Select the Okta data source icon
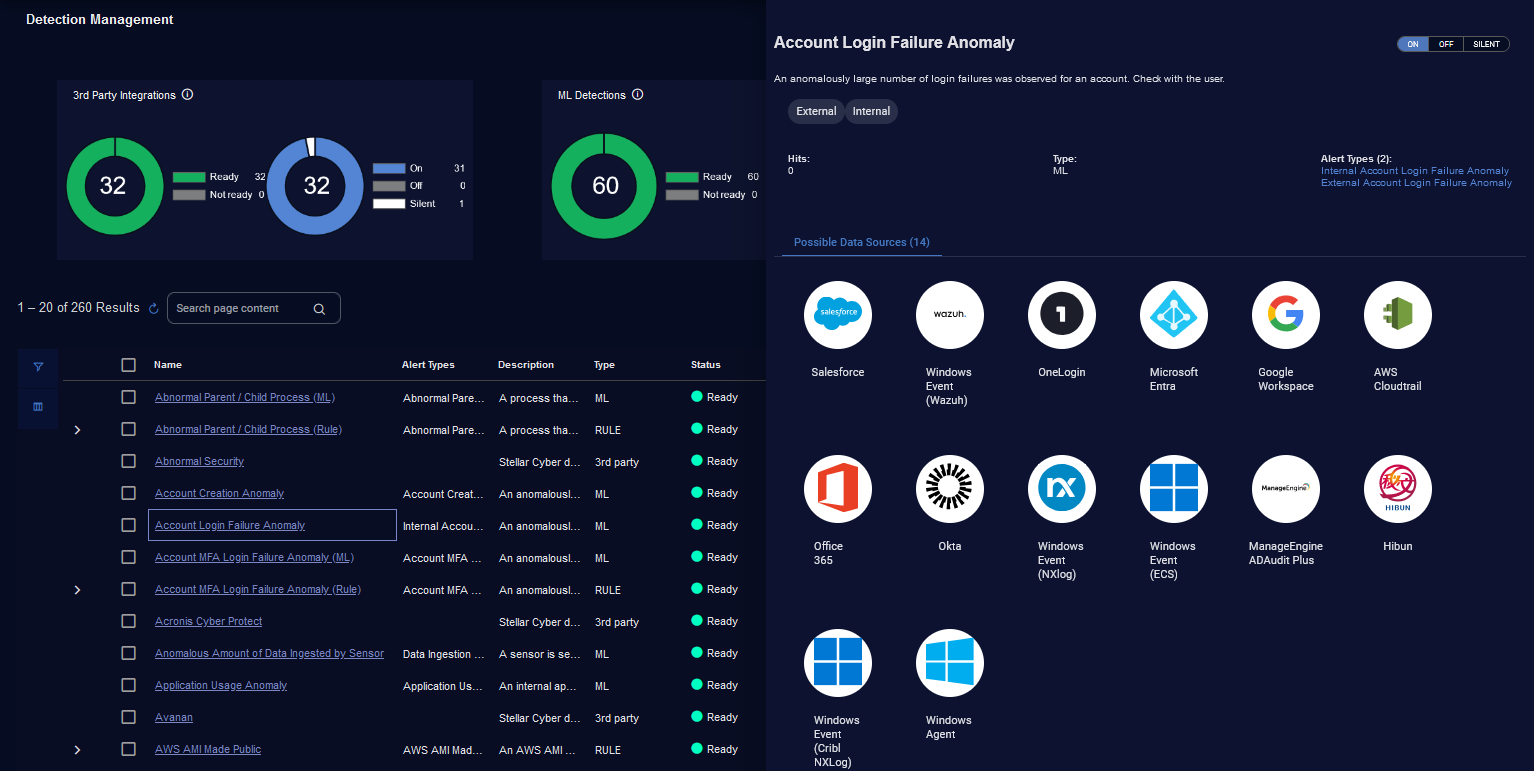This screenshot has height=771, width=1534. (x=949, y=489)
